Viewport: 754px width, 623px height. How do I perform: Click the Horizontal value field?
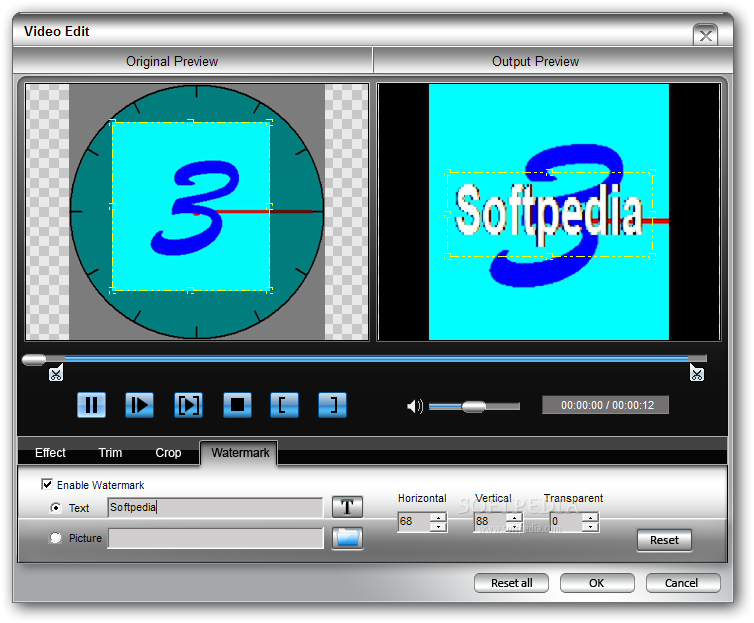point(415,522)
